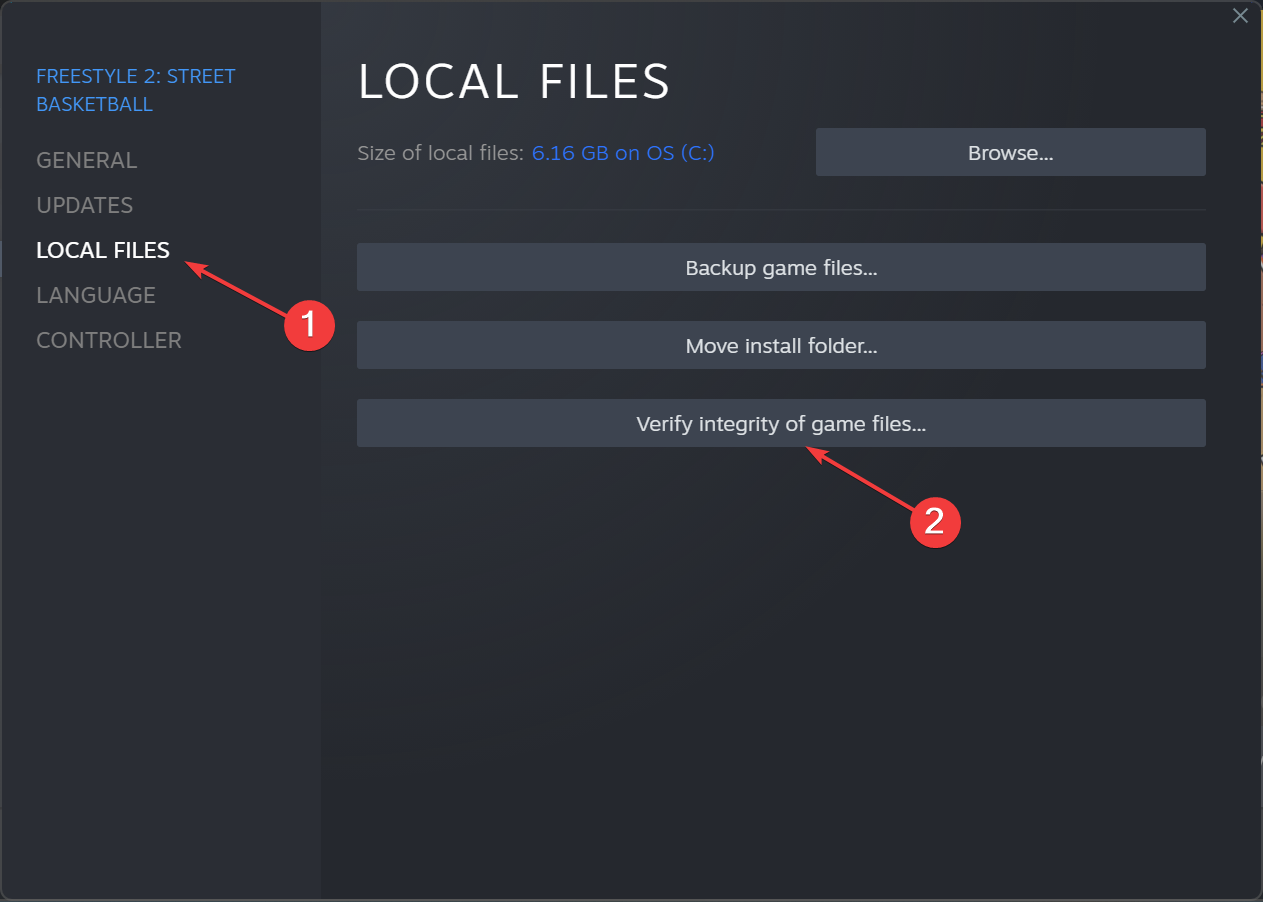Close the game properties window

(x=1240, y=15)
